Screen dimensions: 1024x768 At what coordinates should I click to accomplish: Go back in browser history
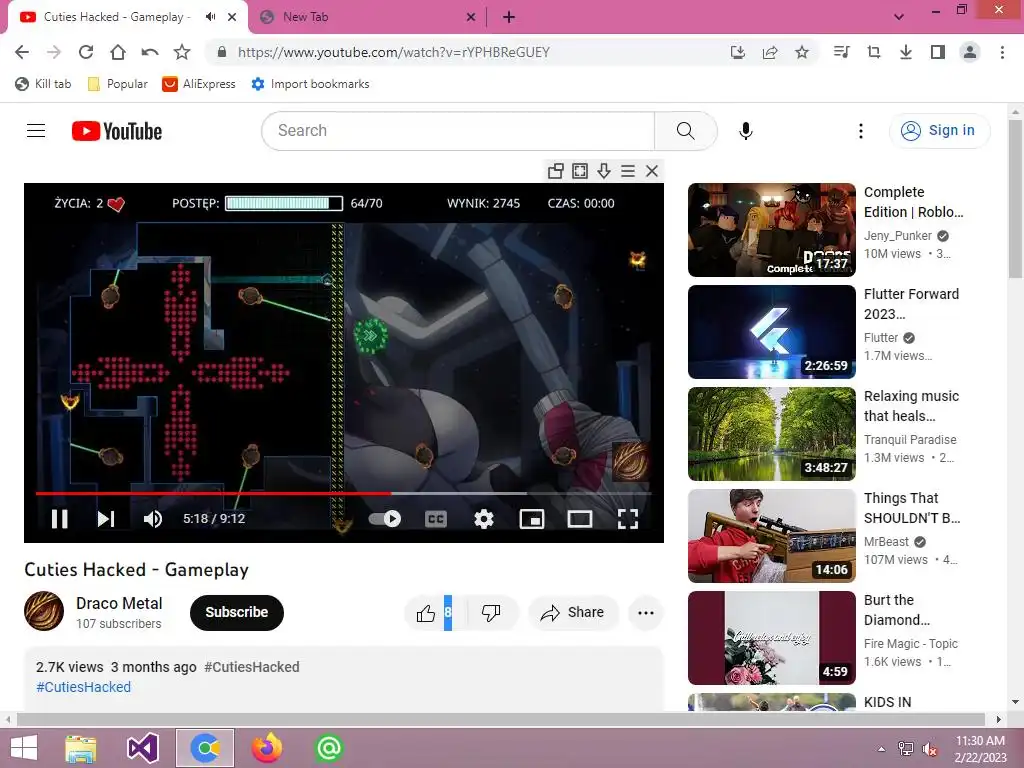(22, 52)
